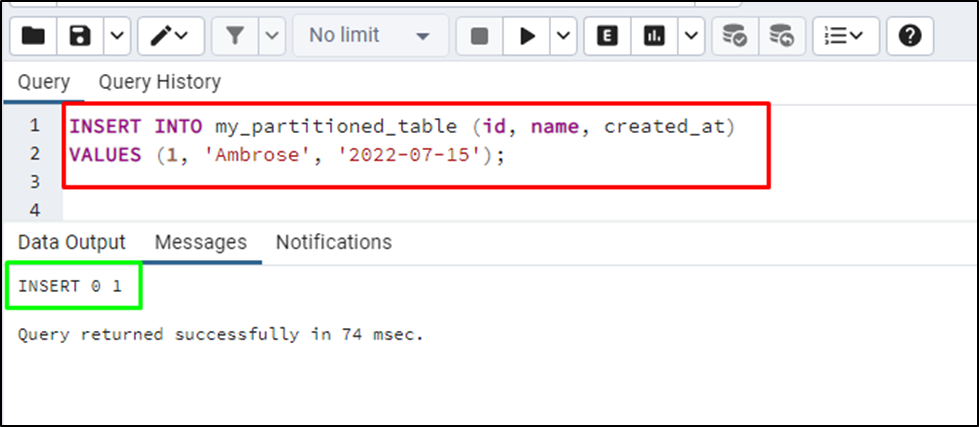Click my_partitioned_table in the query
This screenshot has width=979, height=427.
[x=336, y=127]
